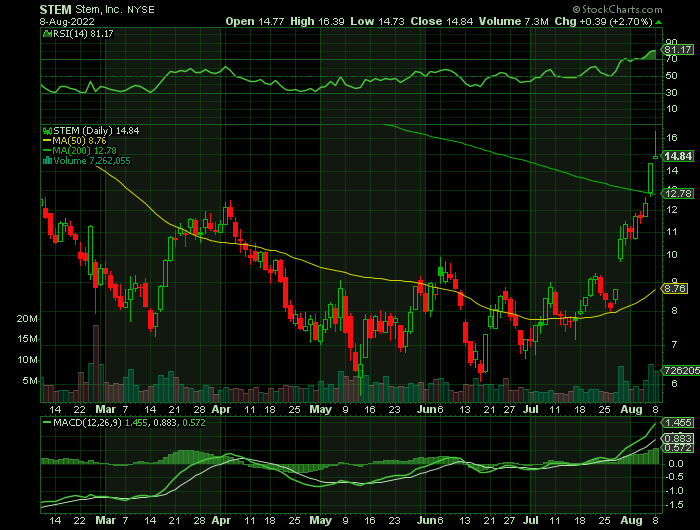Click the 50 level on RSI axis
This screenshot has width=700, height=530.
(672, 76)
